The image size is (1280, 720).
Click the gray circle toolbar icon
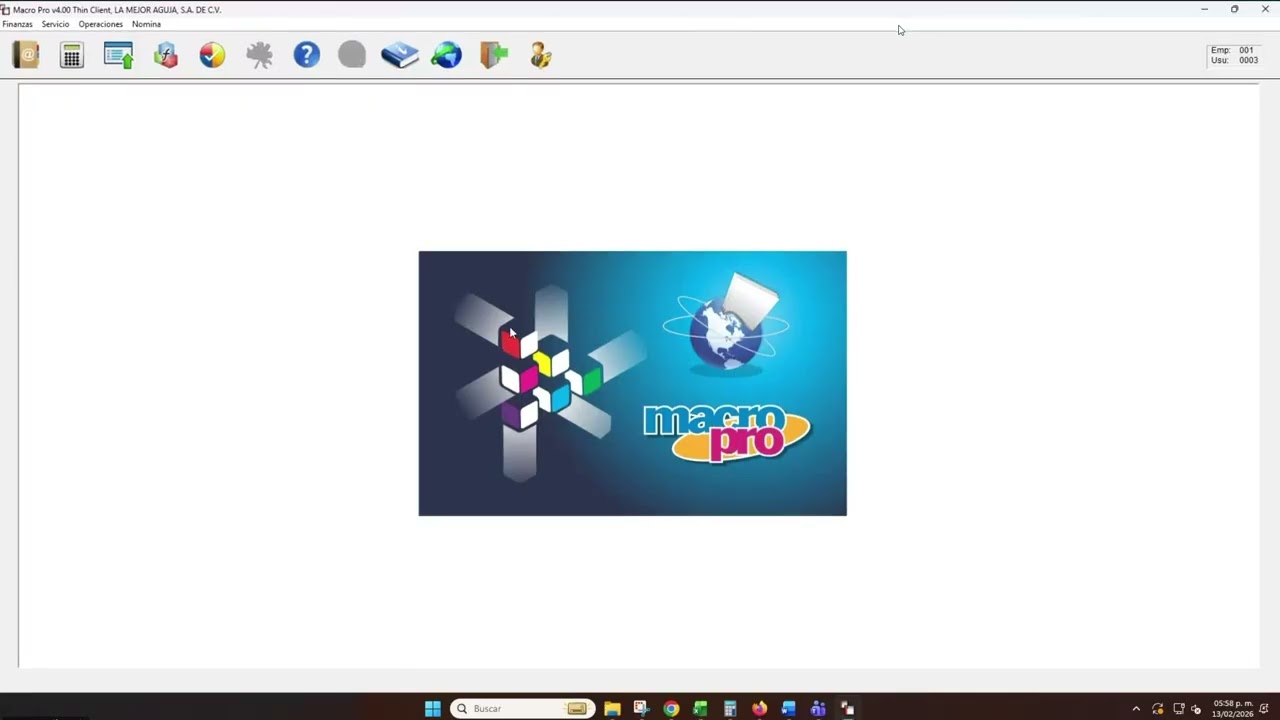[352, 54]
